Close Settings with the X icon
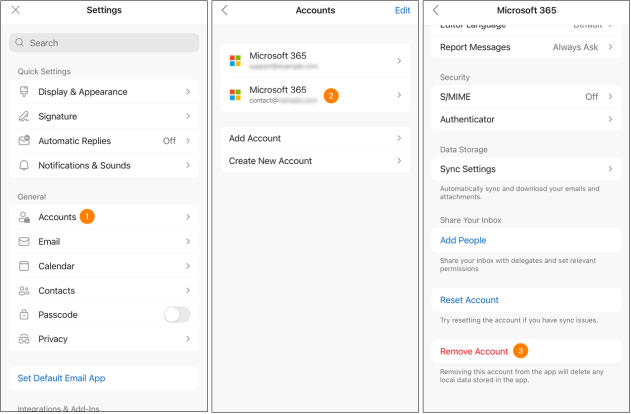631x414 pixels. point(15,10)
